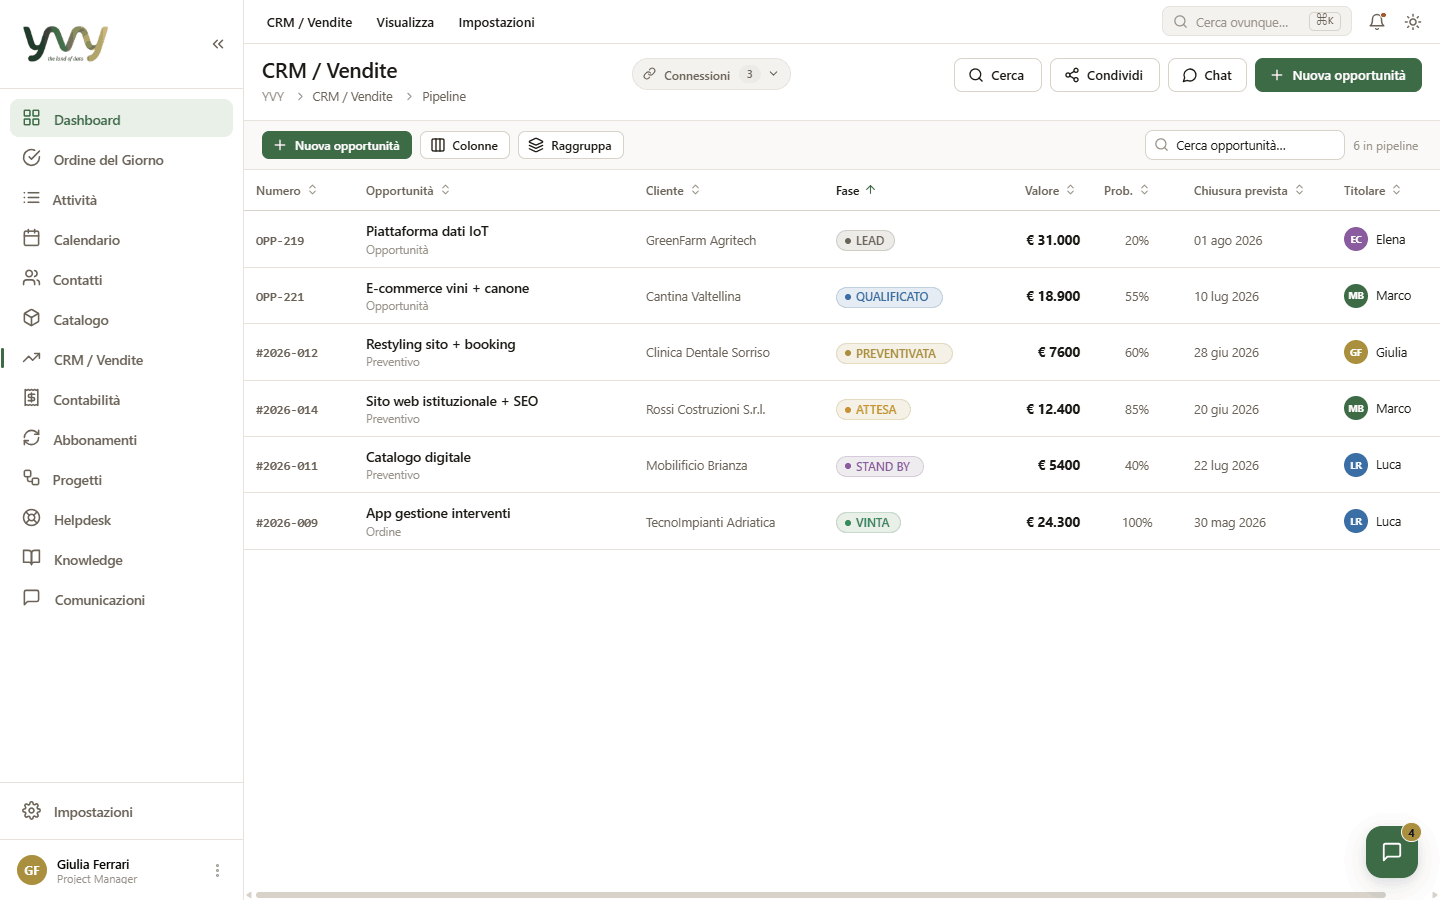Collapse the sidebar with double-chevron icon
Image resolution: width=1440 pixels, height=900 pixels.
pyautogui.click(x=218, y=44)
